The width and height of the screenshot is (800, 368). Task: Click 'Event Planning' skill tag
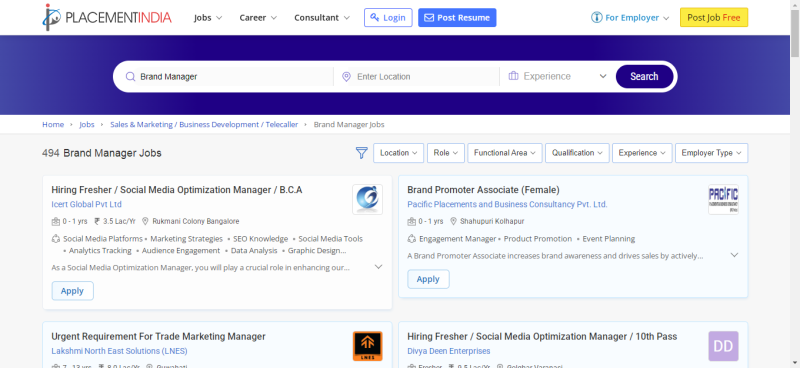click(609, 239)
